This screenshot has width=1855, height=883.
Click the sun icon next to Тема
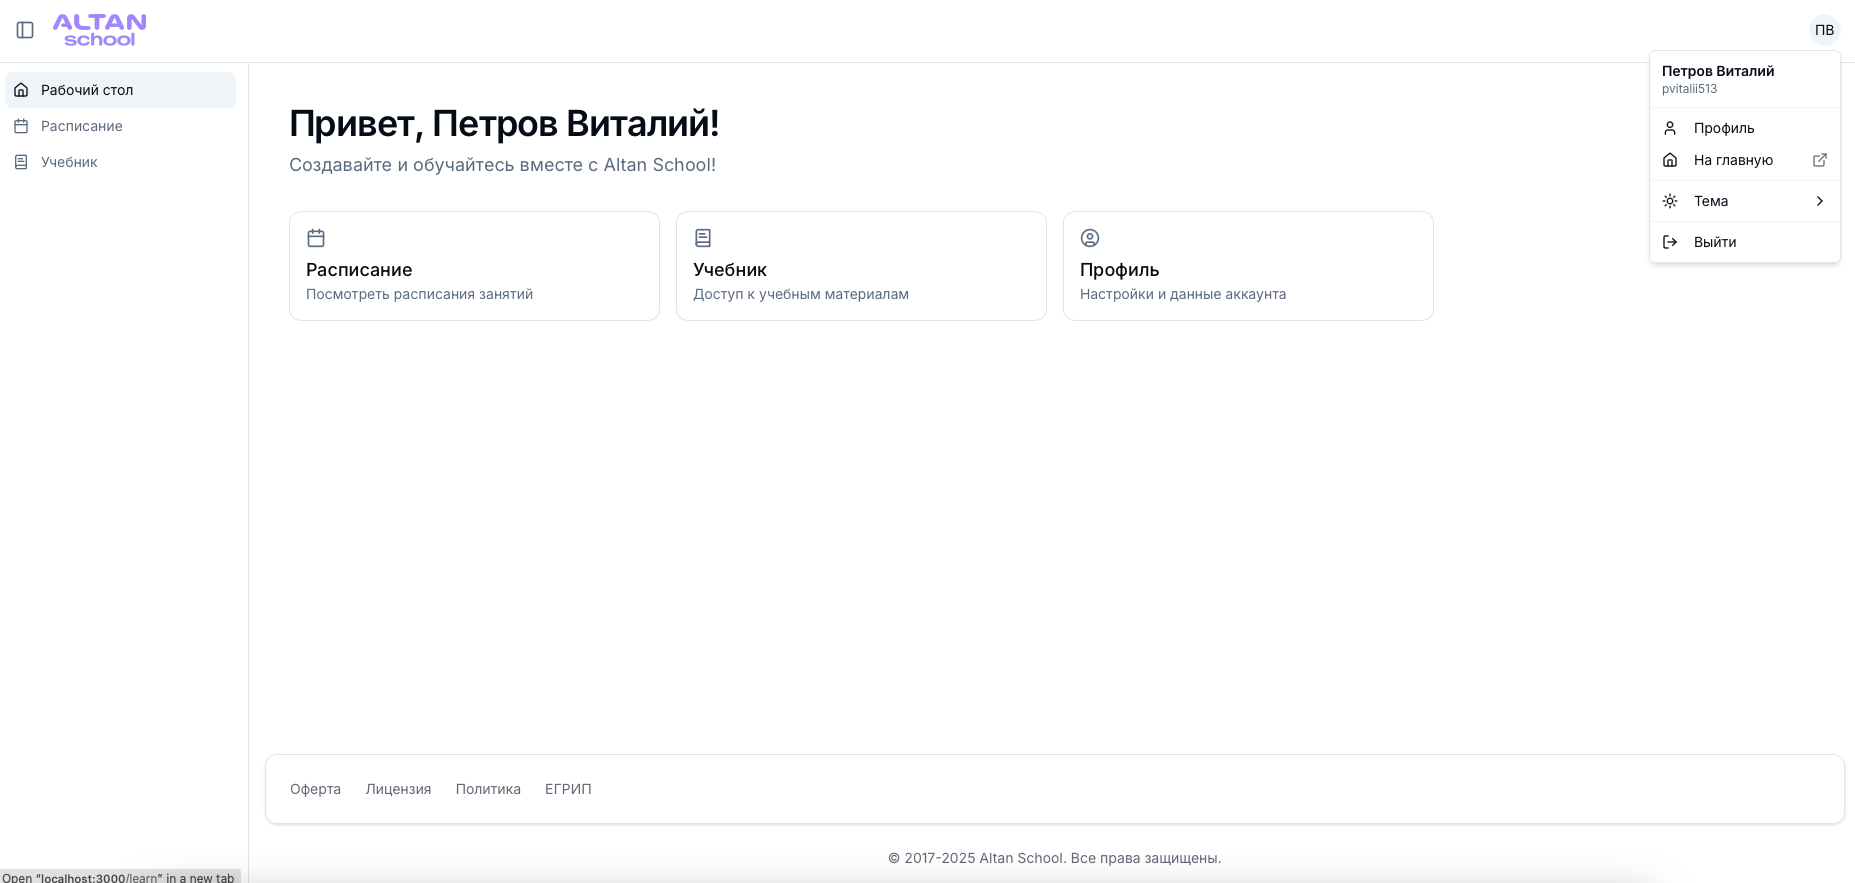1670,201
